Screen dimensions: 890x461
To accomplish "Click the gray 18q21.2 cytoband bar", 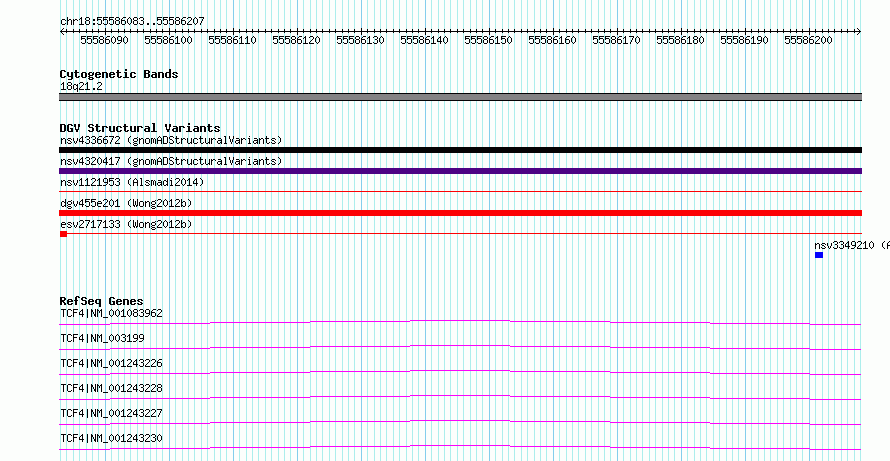I will (x=460, y=97).
